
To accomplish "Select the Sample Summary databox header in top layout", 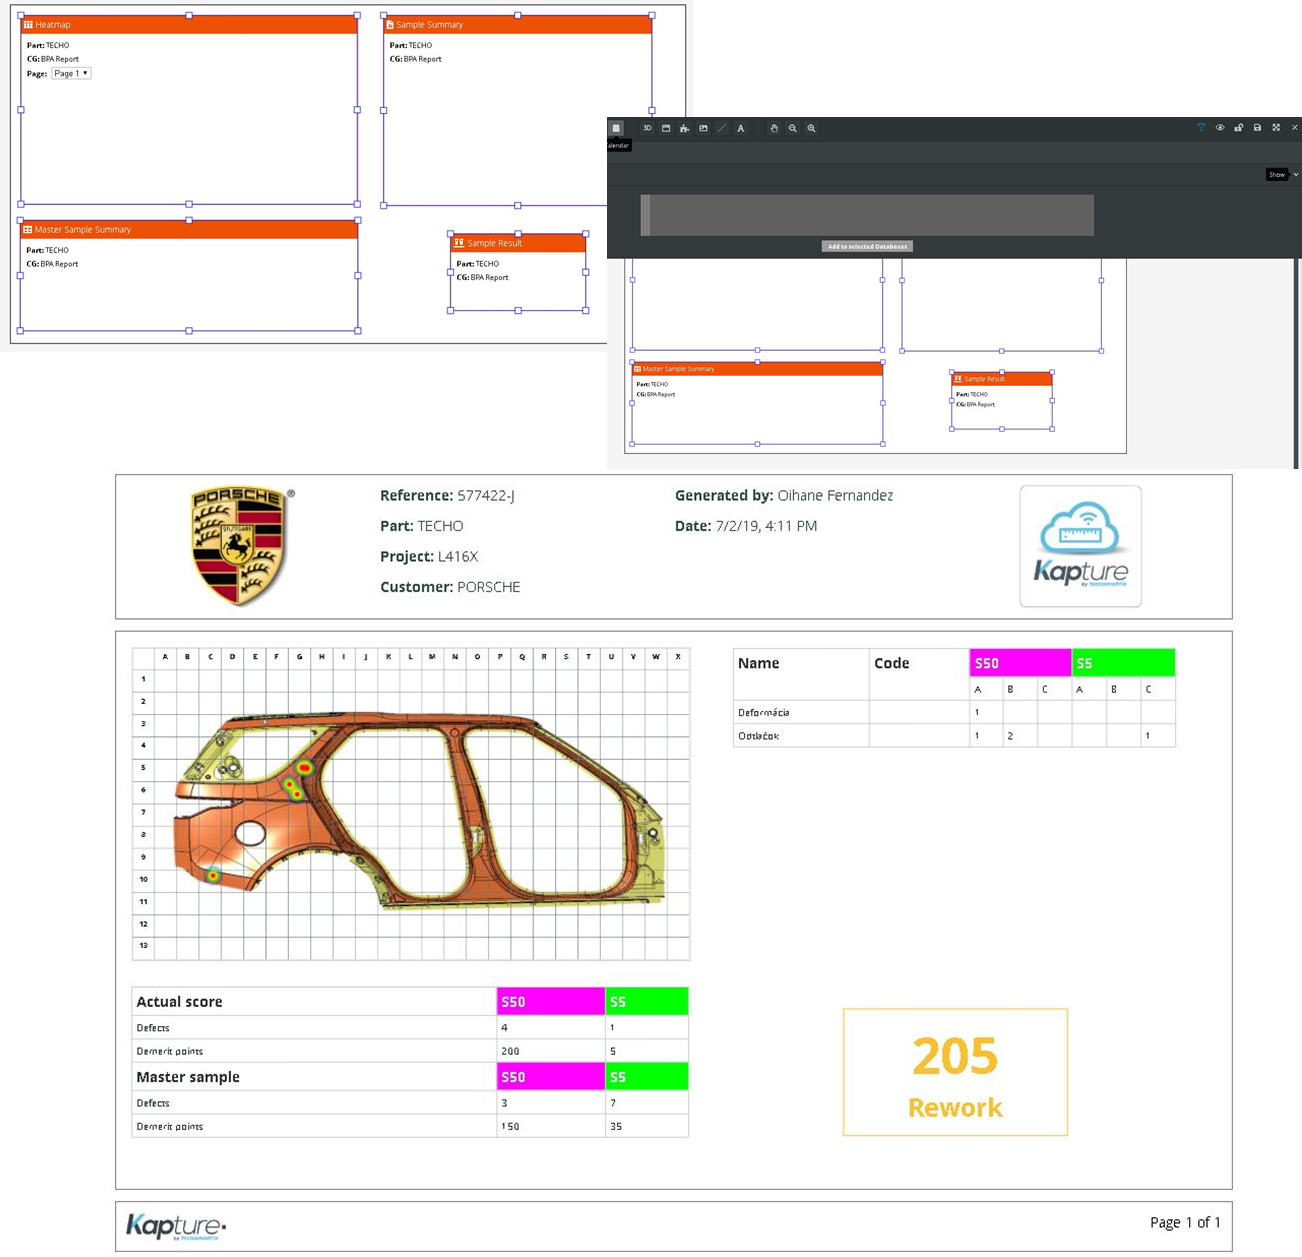I will [518, 24].
